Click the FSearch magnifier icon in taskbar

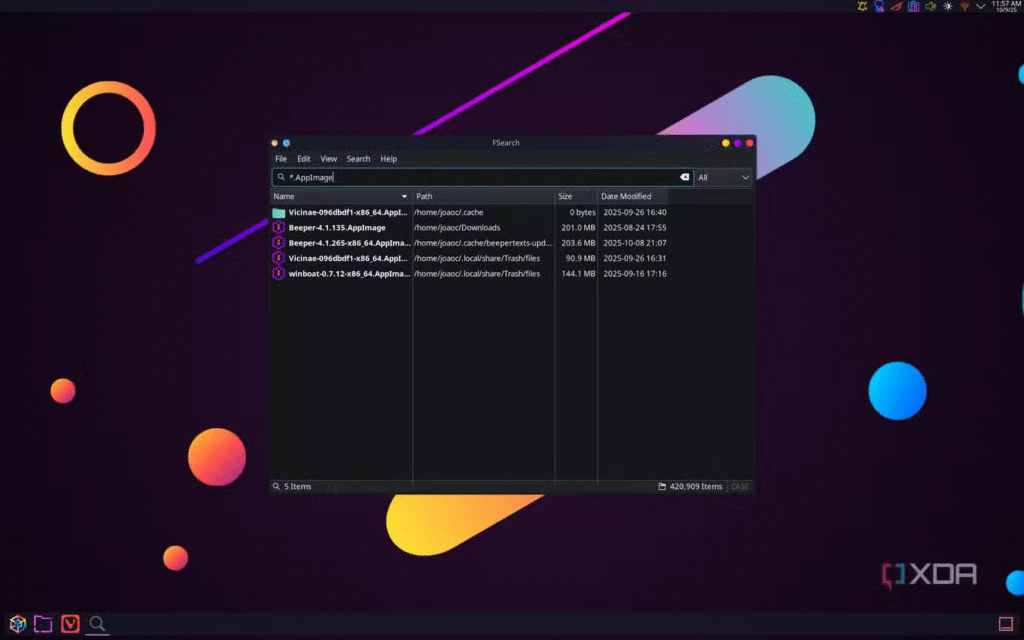[x=97, y=624]
